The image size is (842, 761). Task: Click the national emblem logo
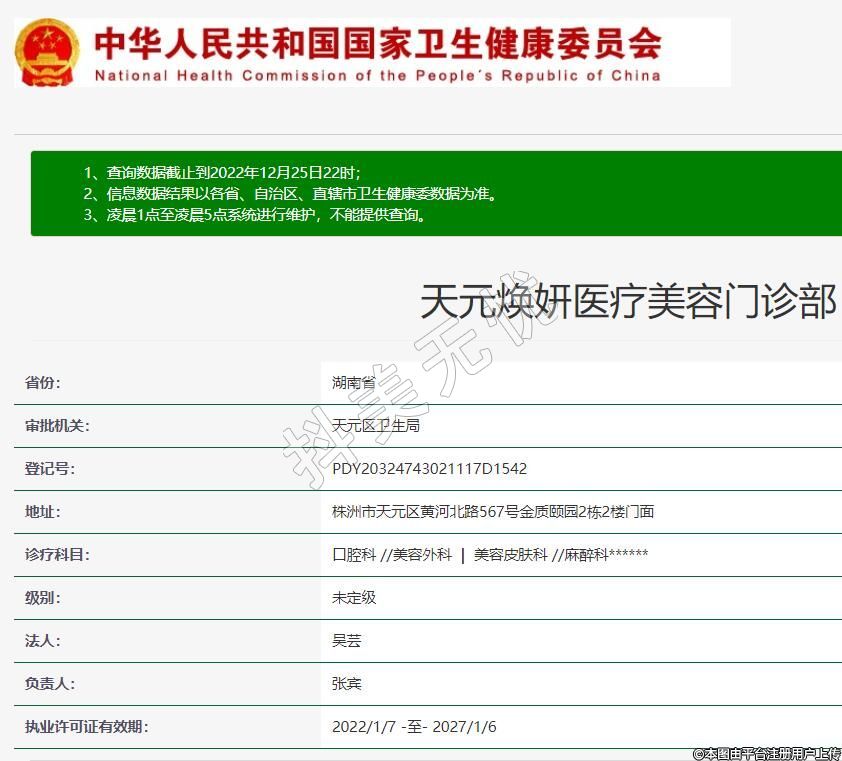[47, 52]
